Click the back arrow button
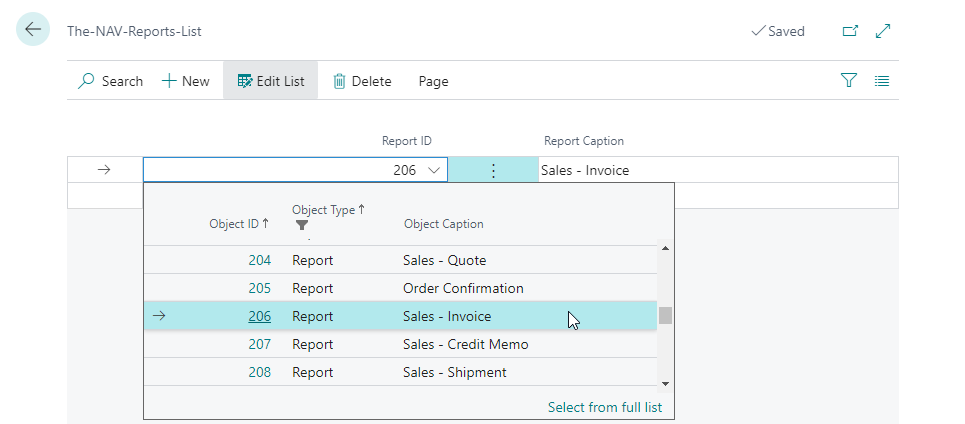Viewport: 965px width, 424px height. point(33,30)
